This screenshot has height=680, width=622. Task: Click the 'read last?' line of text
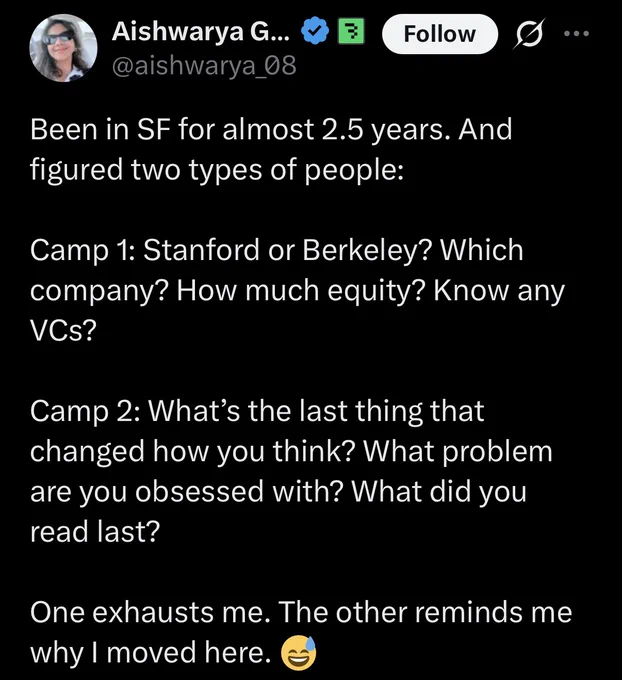(95, 532)
